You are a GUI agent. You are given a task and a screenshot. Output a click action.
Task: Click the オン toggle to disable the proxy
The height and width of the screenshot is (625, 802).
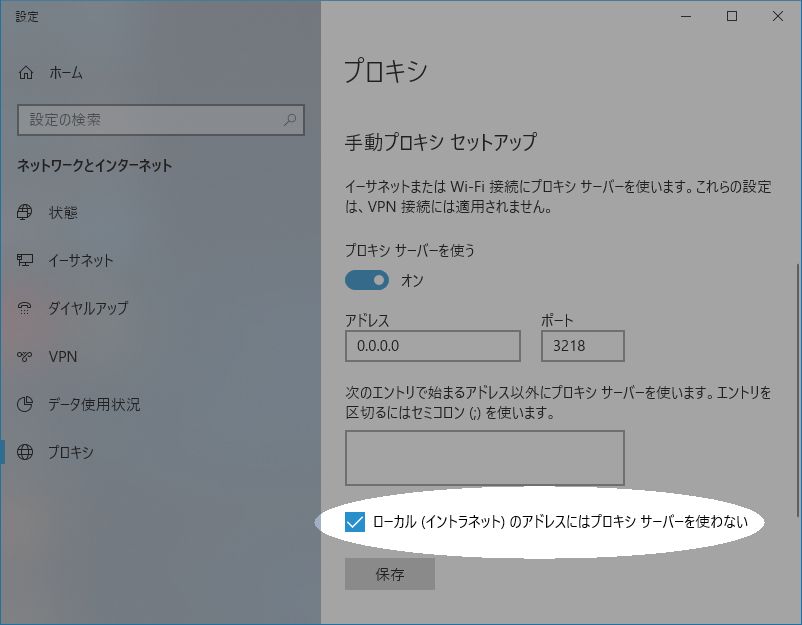(x=367, y=280)
